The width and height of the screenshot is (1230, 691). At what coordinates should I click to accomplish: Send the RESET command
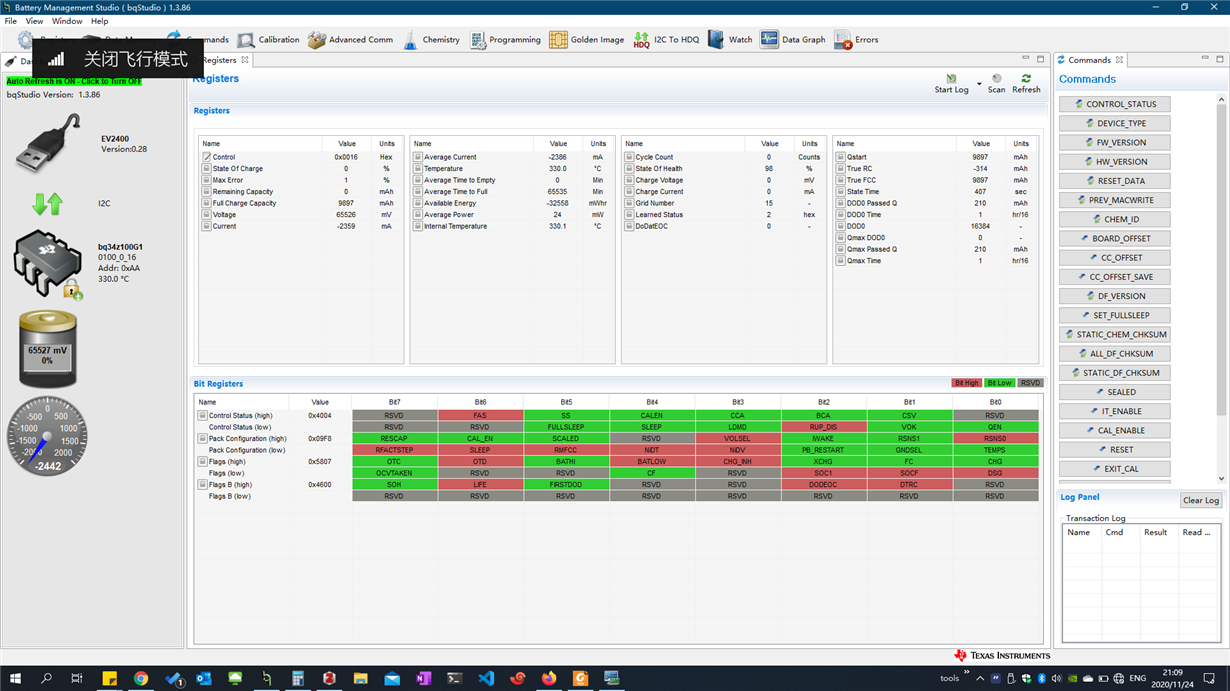(1115, 449)
